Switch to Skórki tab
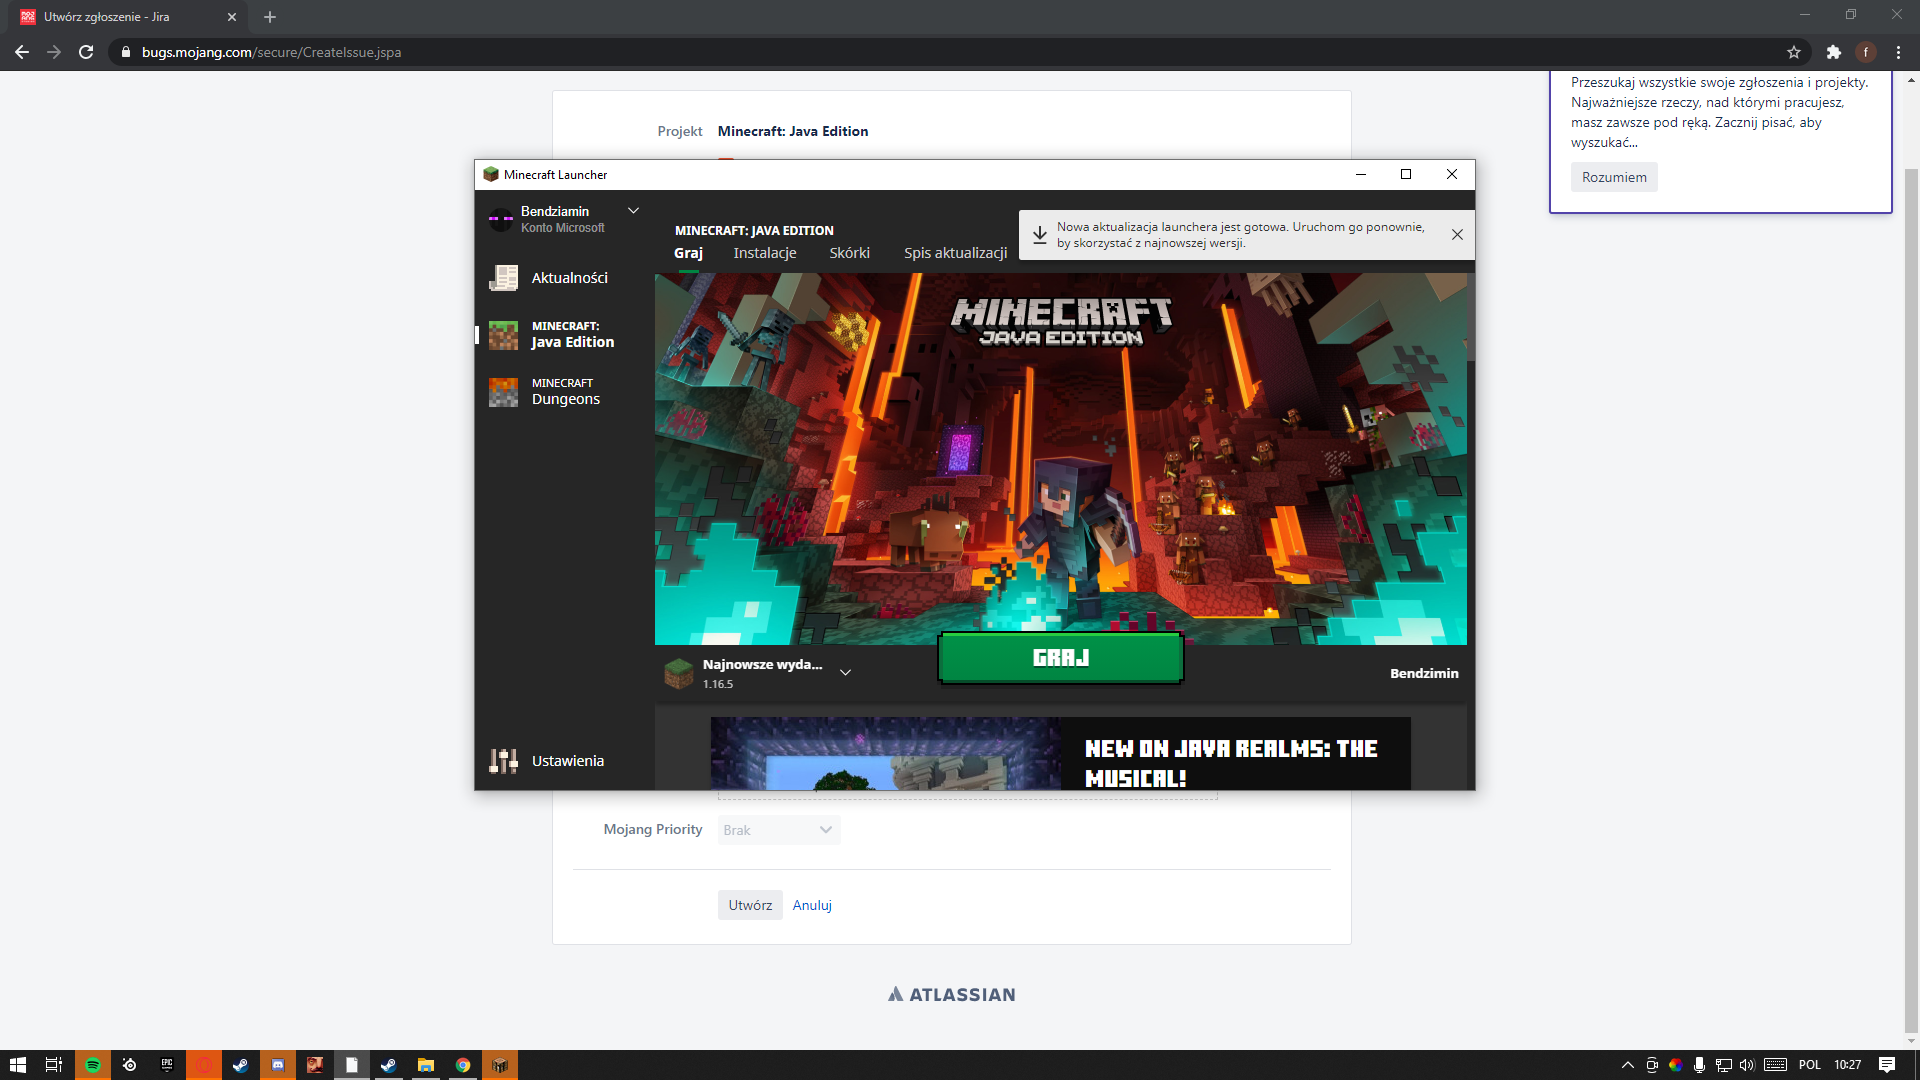Viewport: 1920px width, 1080px height. [x=849, y=253]
